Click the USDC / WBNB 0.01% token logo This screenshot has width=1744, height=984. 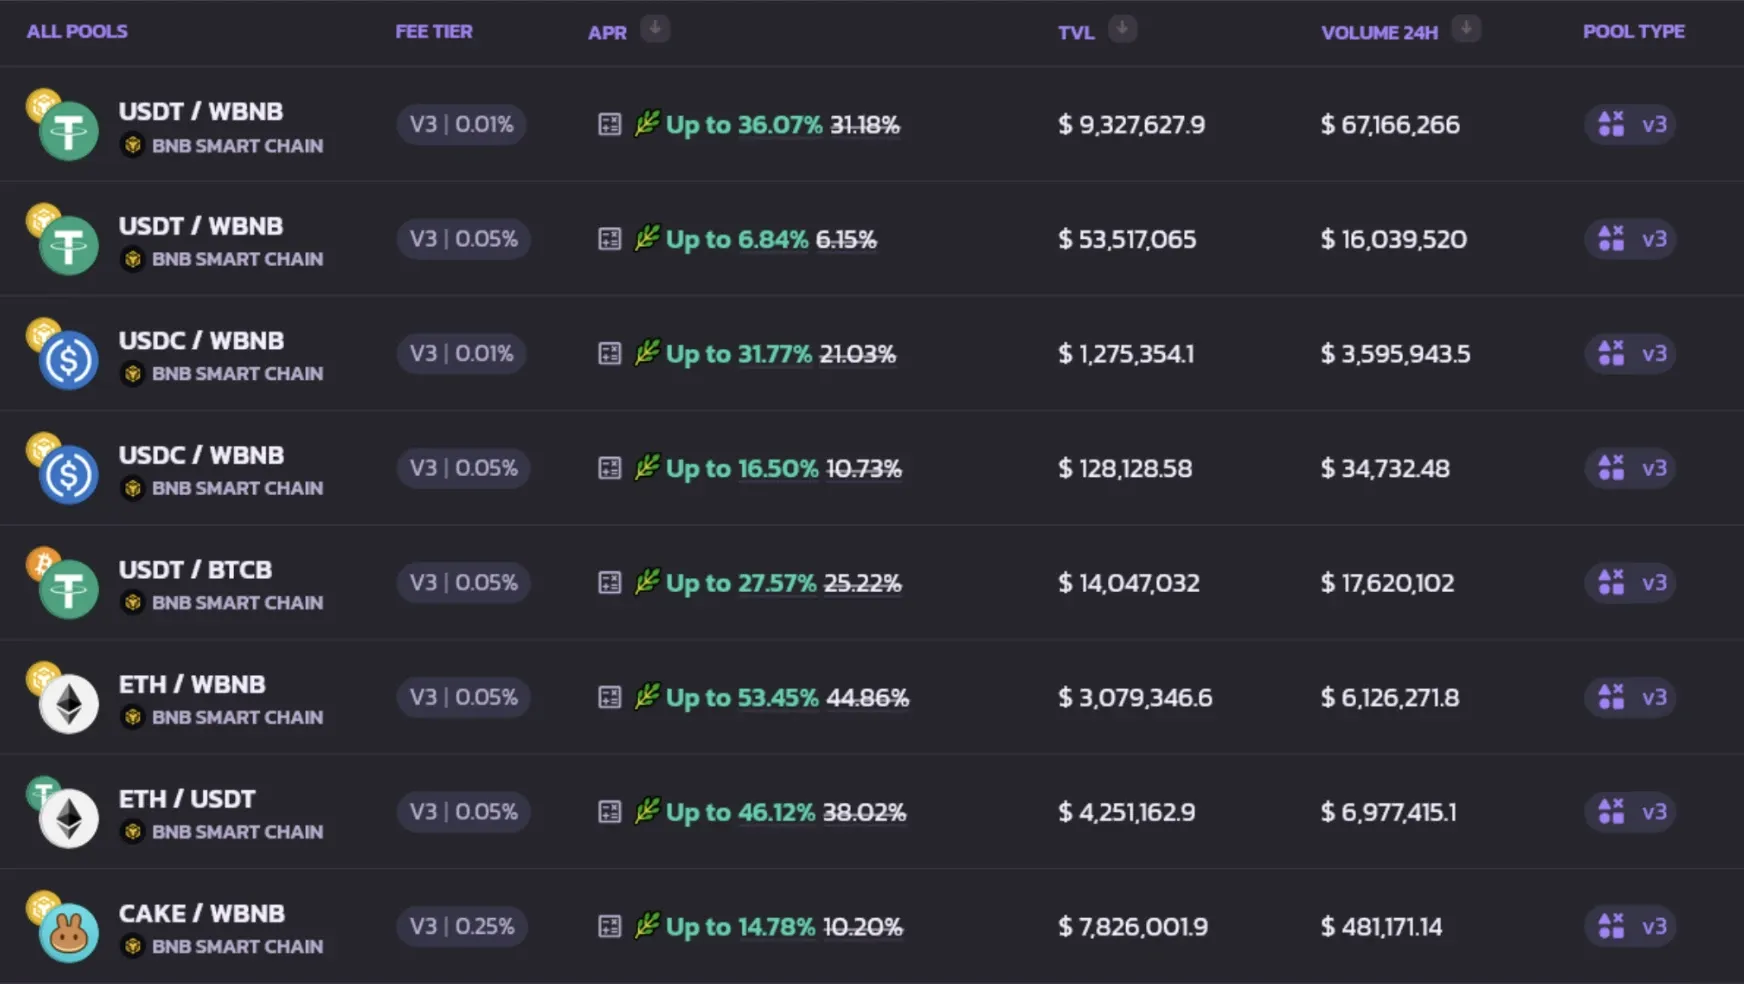pos(62,354)
